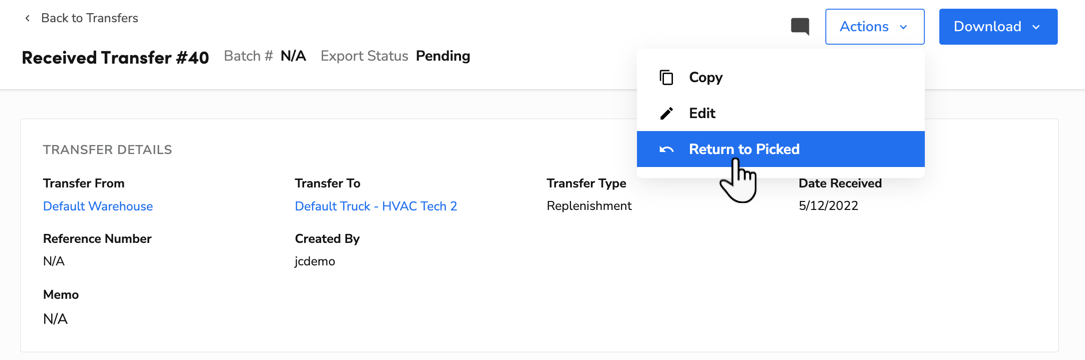Click the Replenishment transfer type value

pos(589,206)
